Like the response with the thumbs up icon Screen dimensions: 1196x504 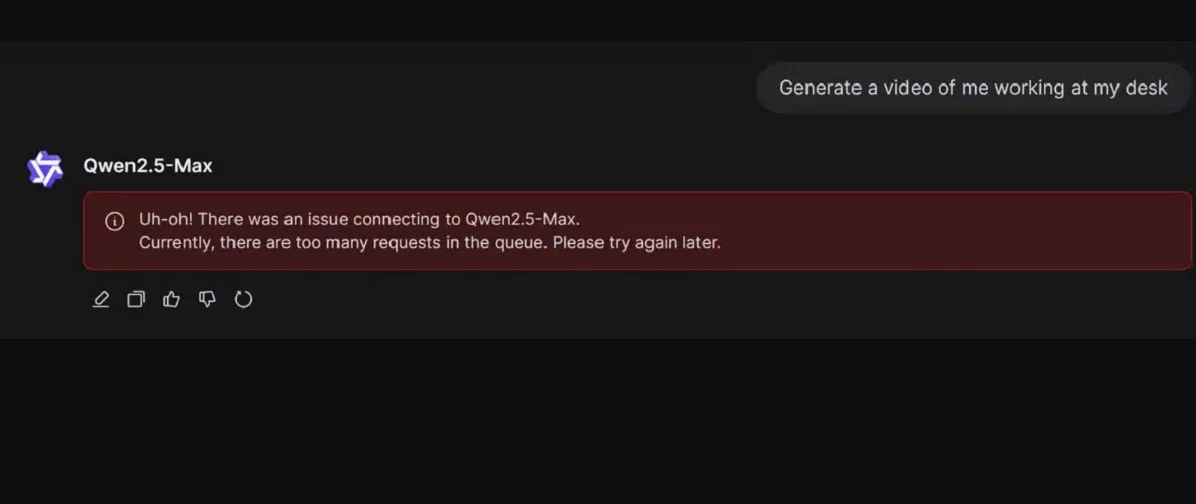(172, 299)
